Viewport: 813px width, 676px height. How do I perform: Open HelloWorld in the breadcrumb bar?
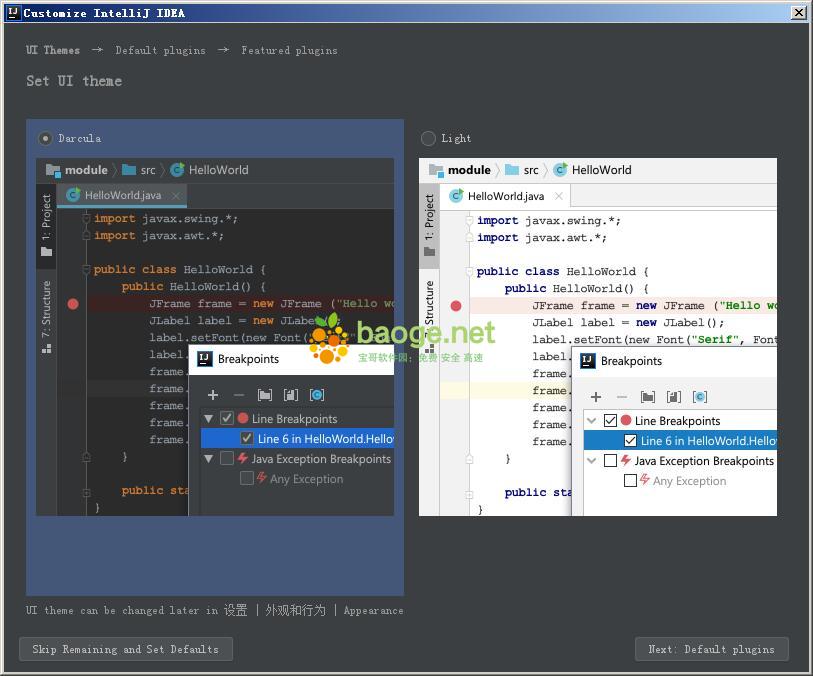(x=217, y=170)
